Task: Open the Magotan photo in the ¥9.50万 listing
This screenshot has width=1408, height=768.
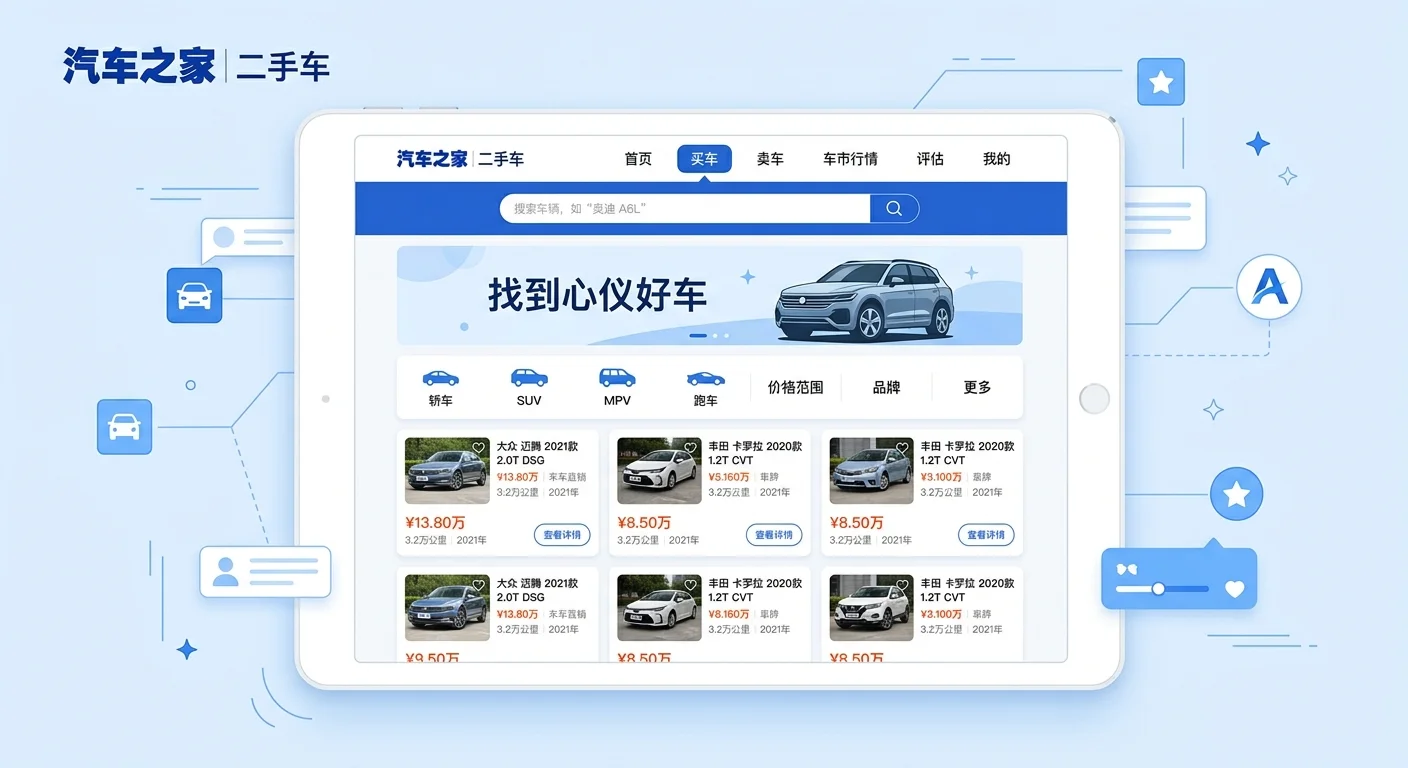Action: pos(447,608)
